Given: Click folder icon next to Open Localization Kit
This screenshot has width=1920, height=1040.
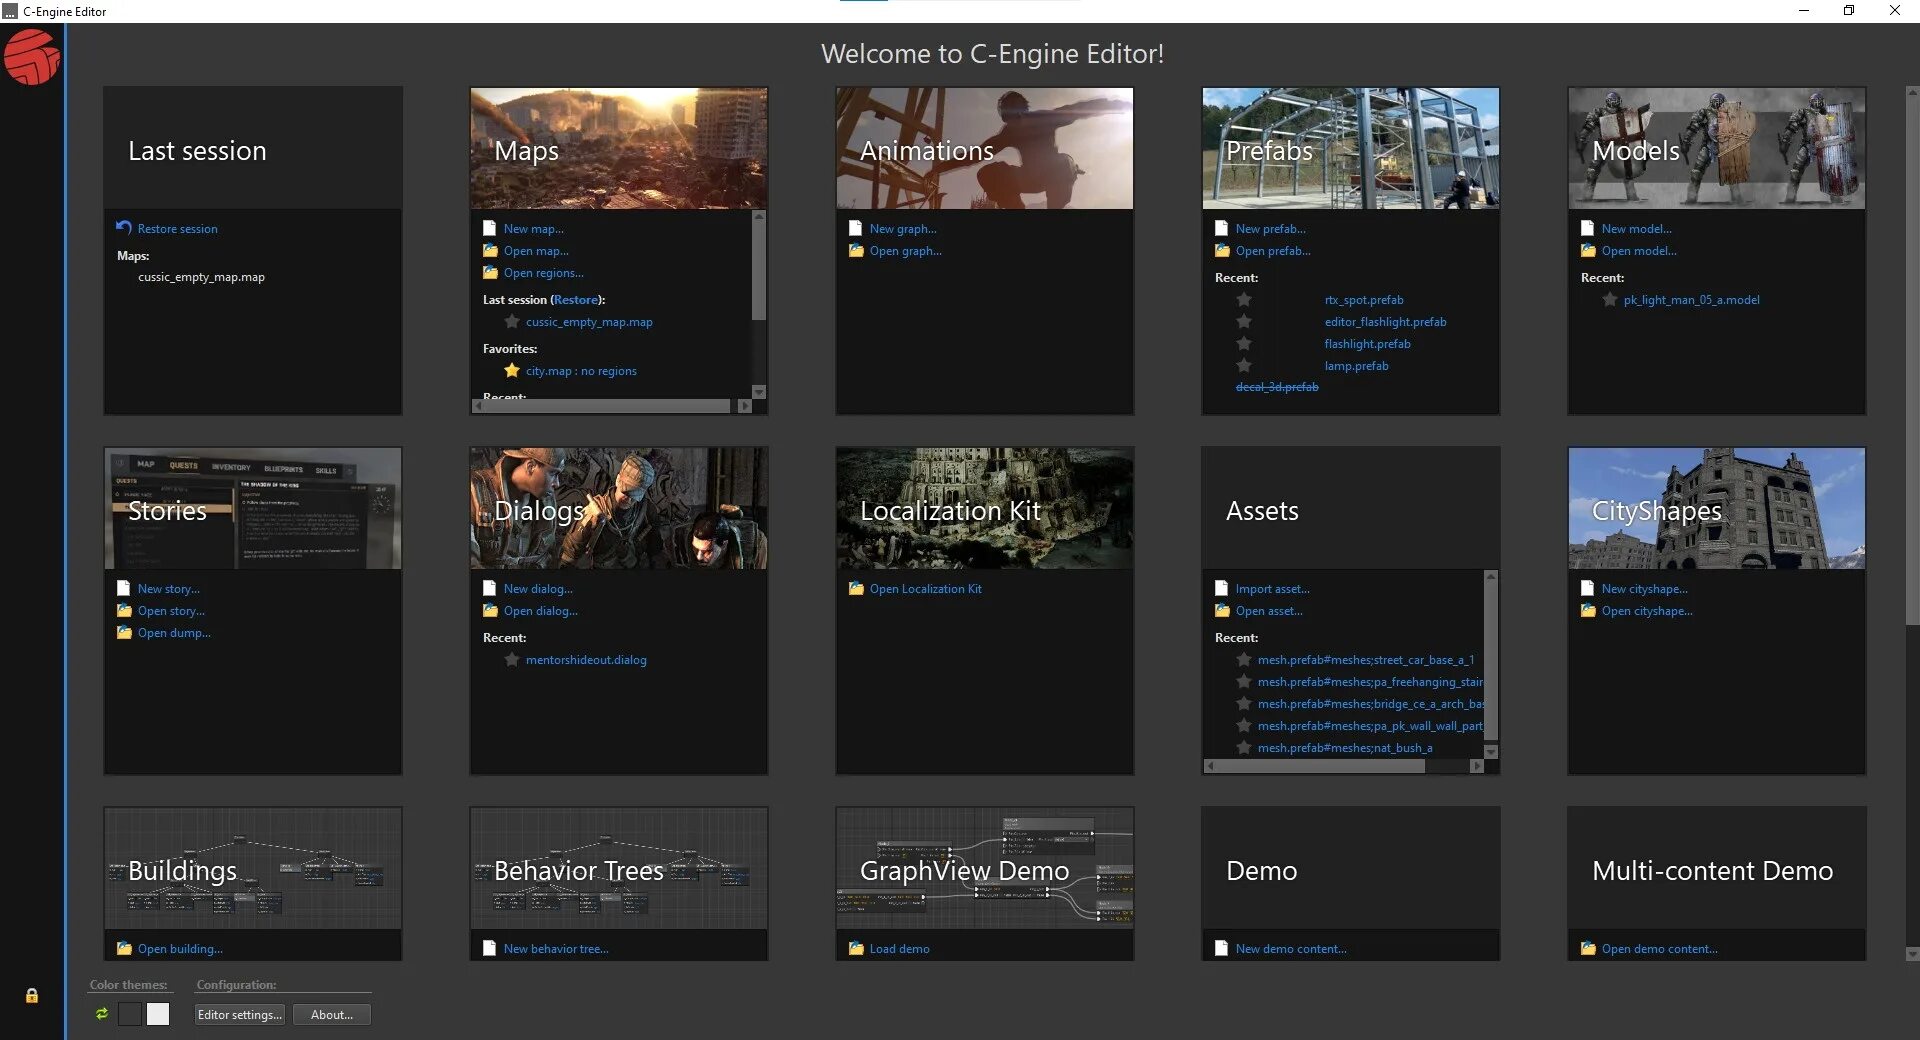Looking at the screenshot, I should [856, 588].
